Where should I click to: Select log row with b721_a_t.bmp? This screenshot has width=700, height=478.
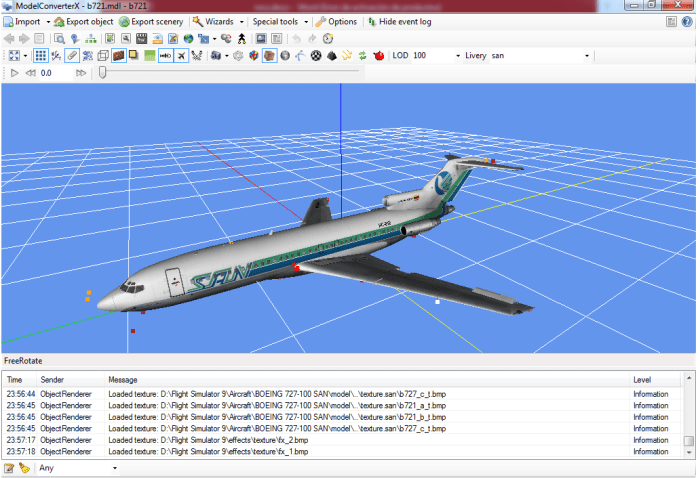click(x=342, y=406)
